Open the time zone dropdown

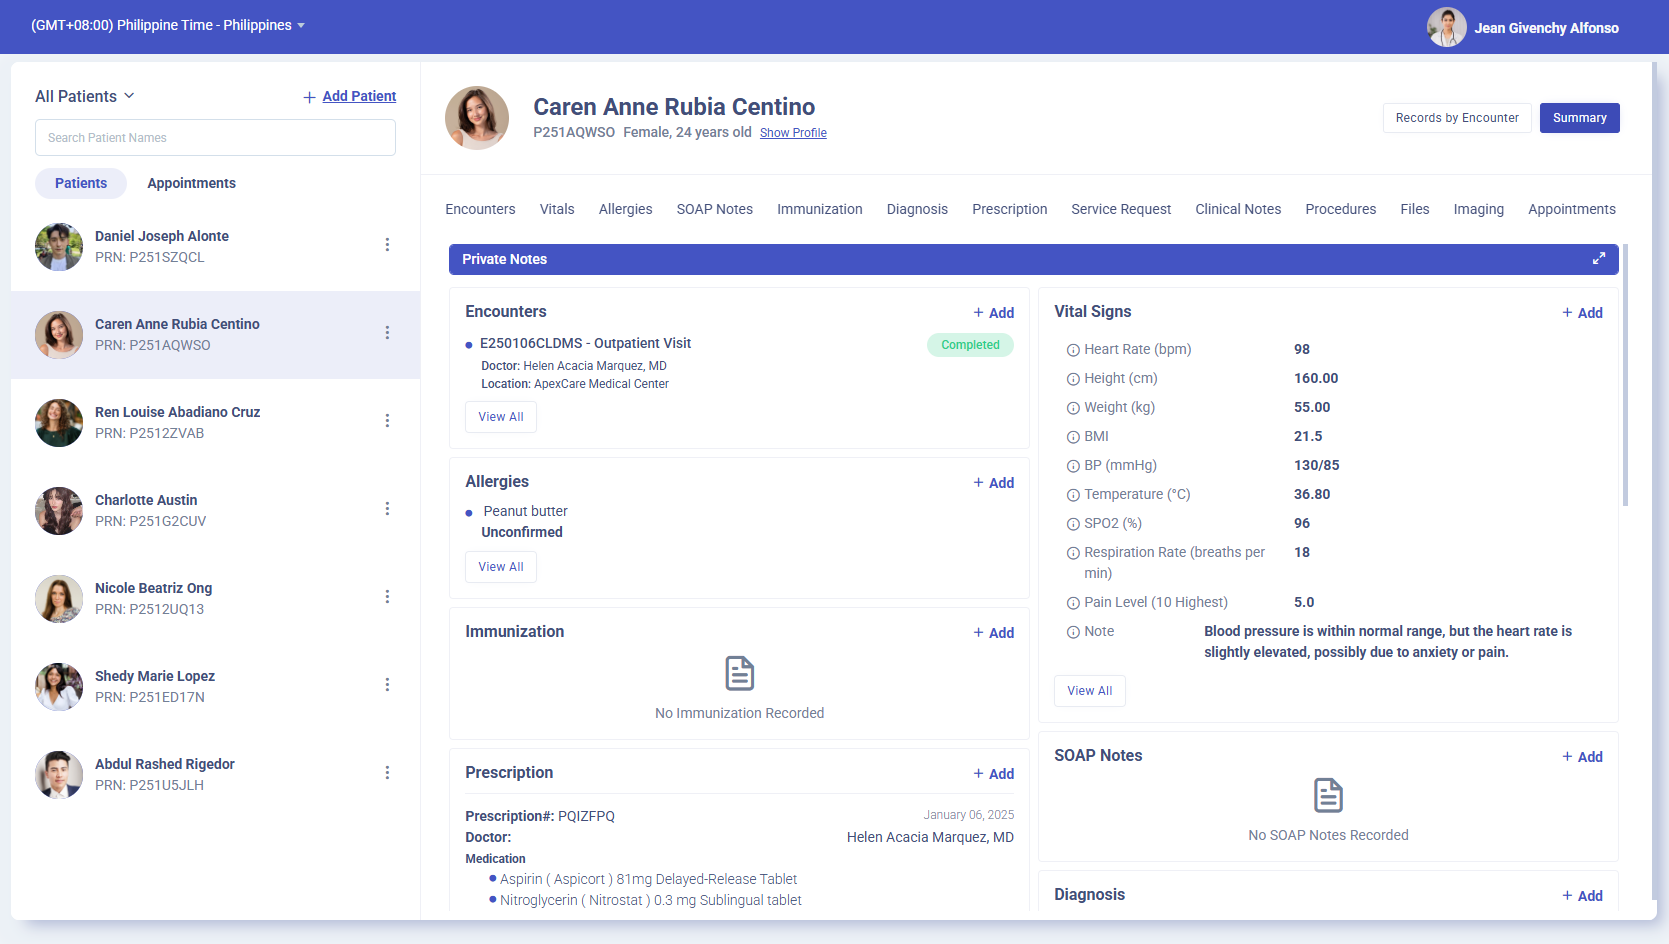(168, 26)
